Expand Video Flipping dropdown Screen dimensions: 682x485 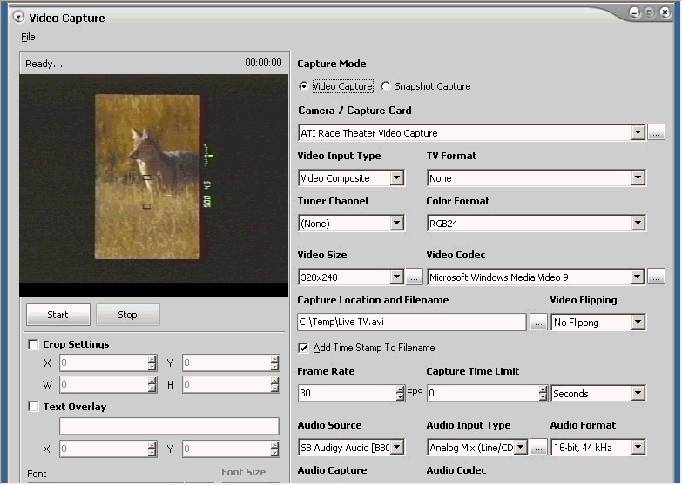click(637, 322)
